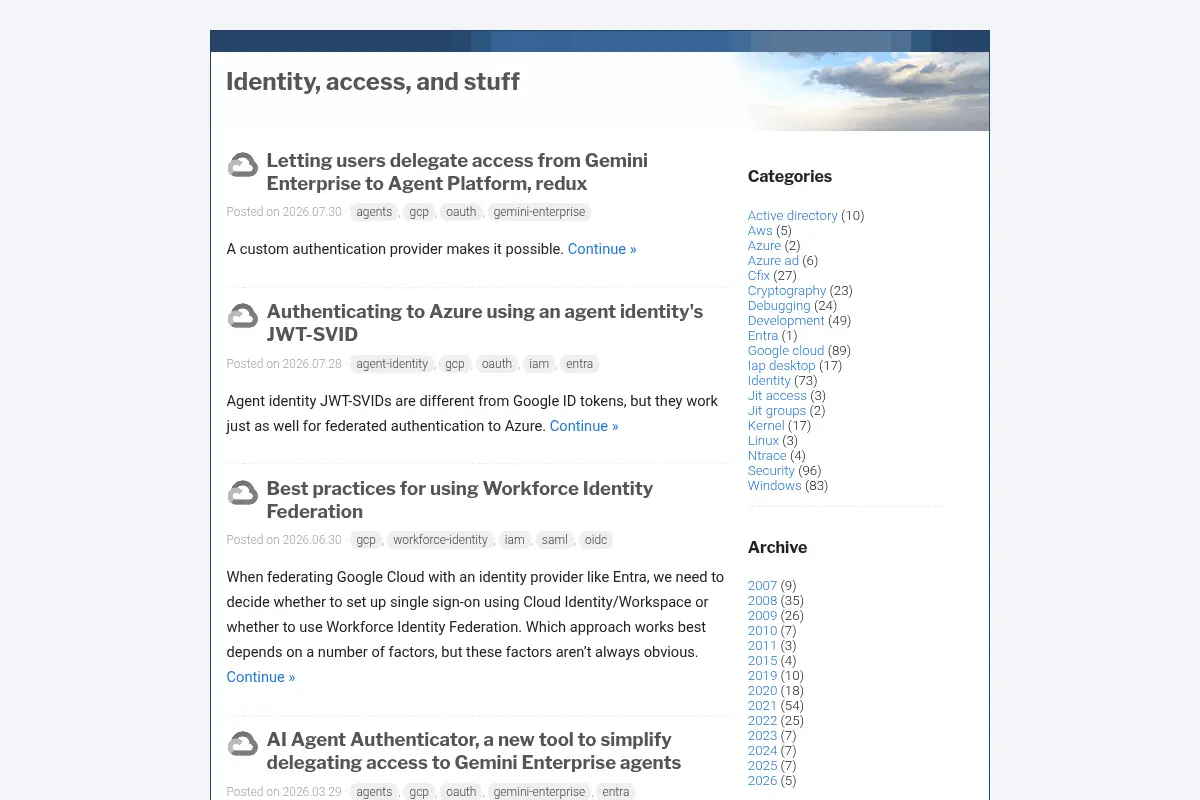Open the 2022 archive
The image size is (1200, 800).
click(762, 721)
